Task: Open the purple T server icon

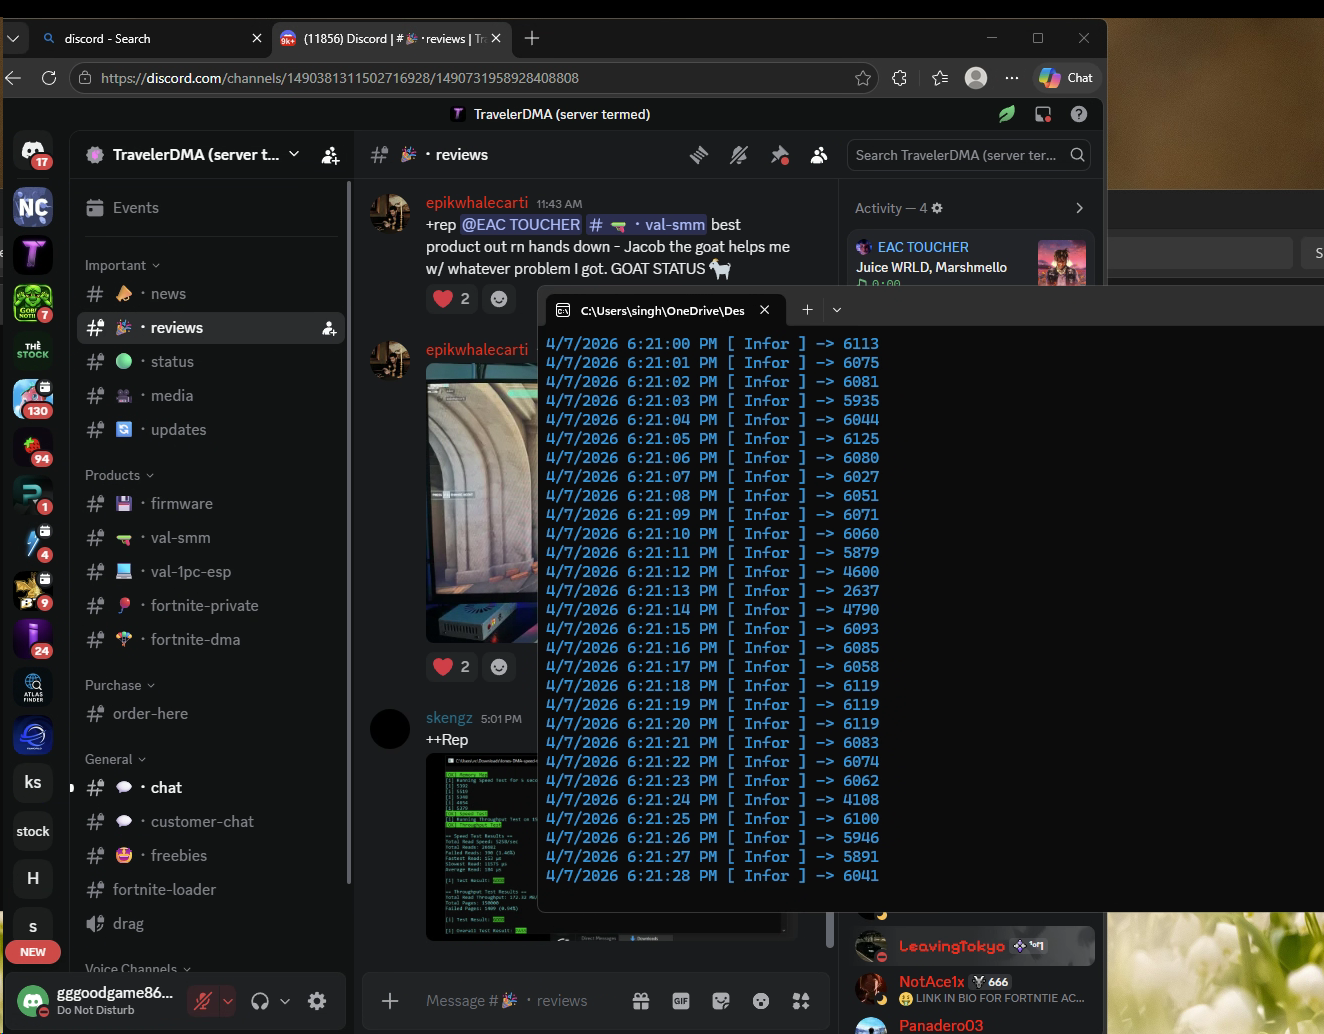Action: click(x=33, y=255)
